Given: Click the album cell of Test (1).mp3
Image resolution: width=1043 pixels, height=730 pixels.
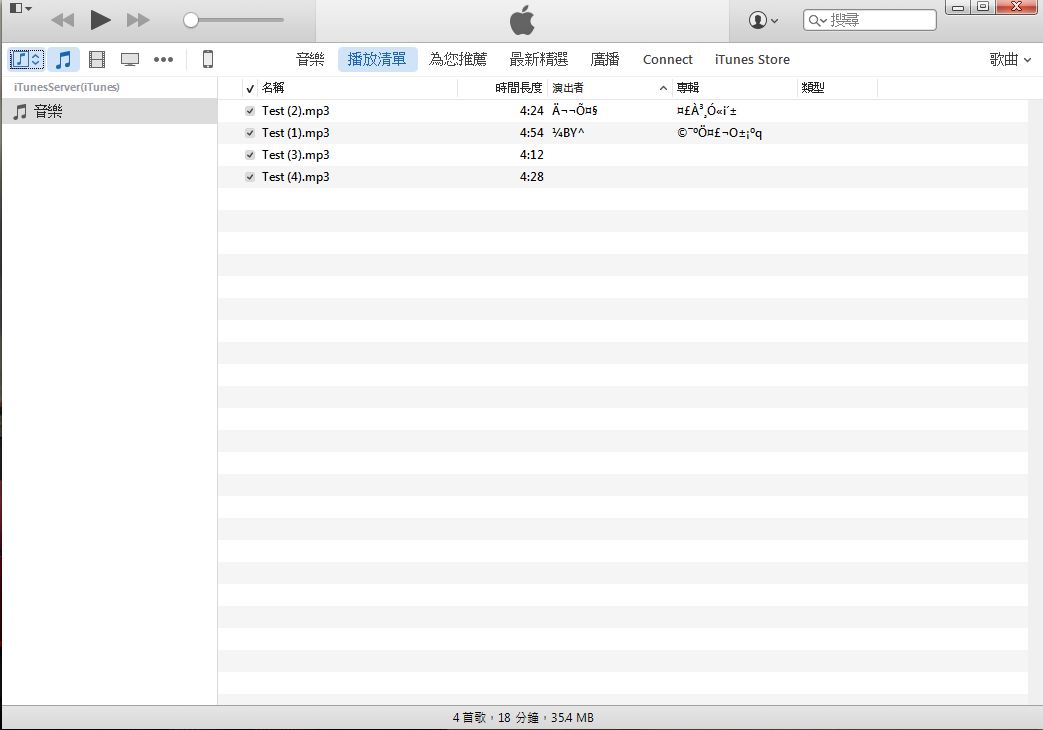Looking at the screenshot, I should [720, 133].
